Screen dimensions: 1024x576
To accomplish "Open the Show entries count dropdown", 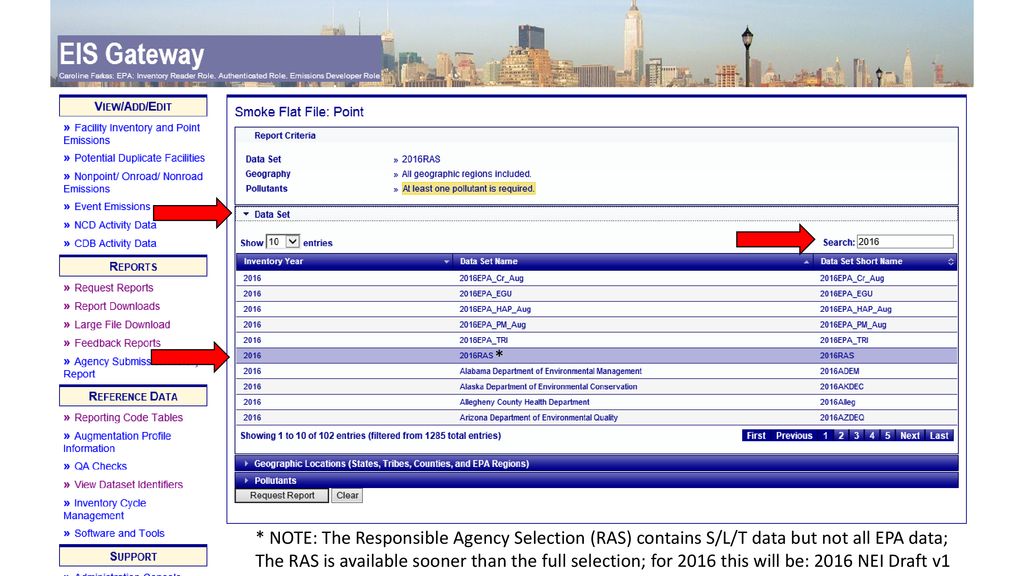I will point(283,242).
